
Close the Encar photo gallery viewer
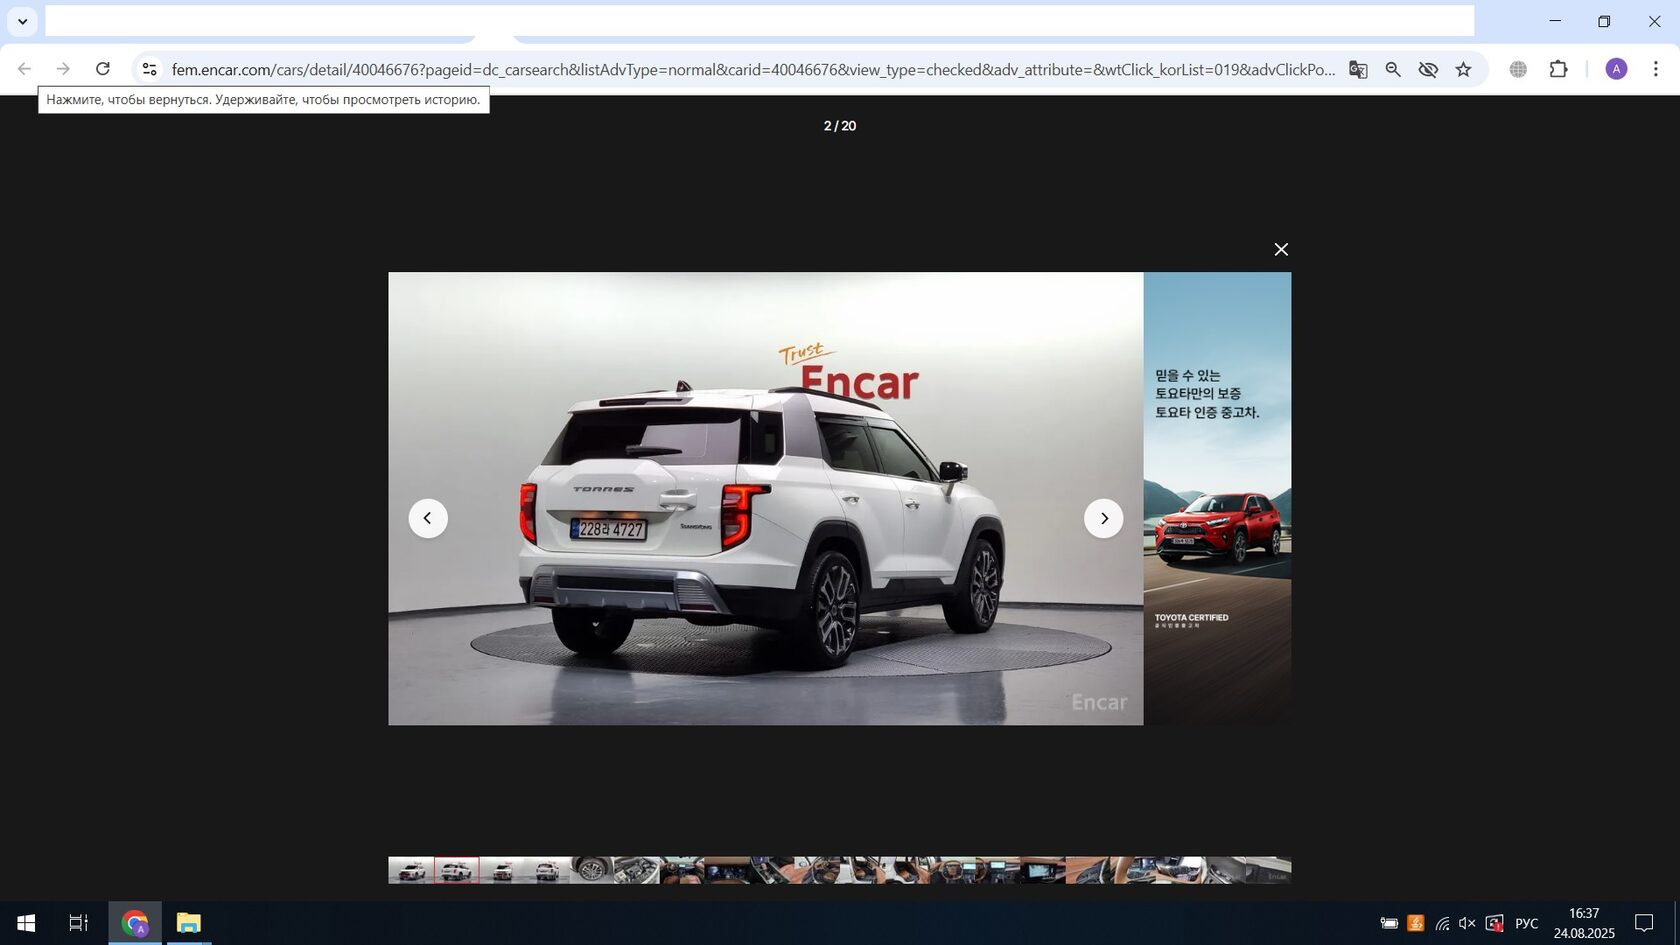(x=1281, y=249)
